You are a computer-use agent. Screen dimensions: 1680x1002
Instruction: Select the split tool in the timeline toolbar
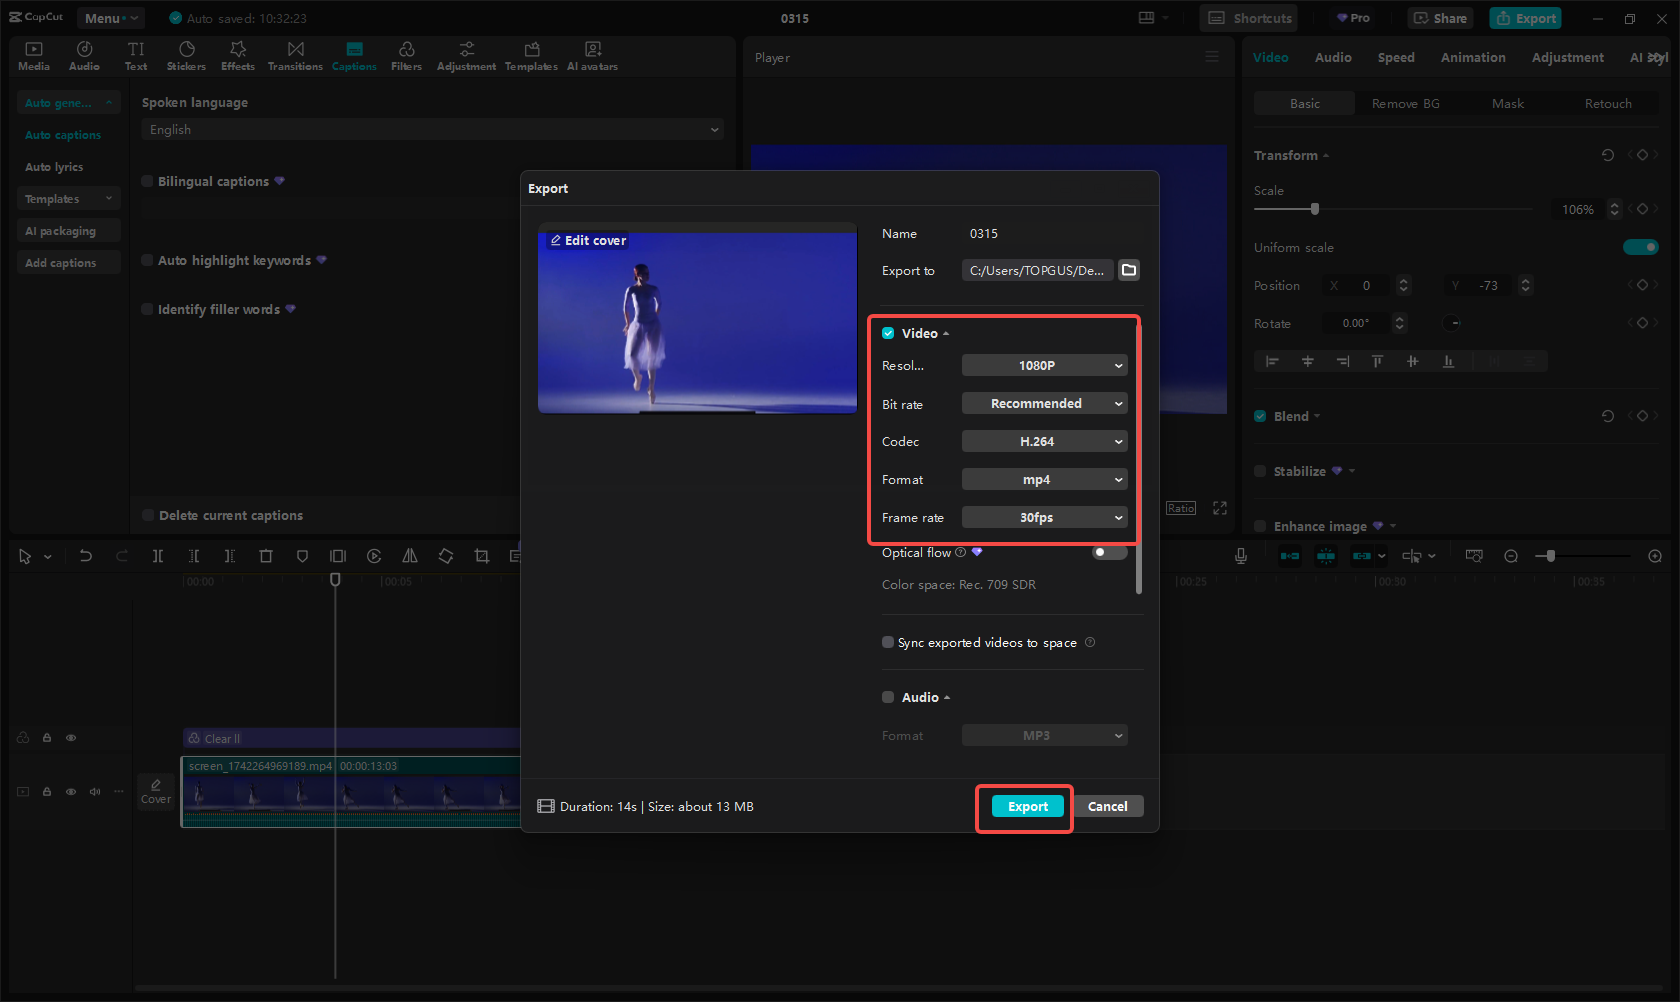point(158,556)
